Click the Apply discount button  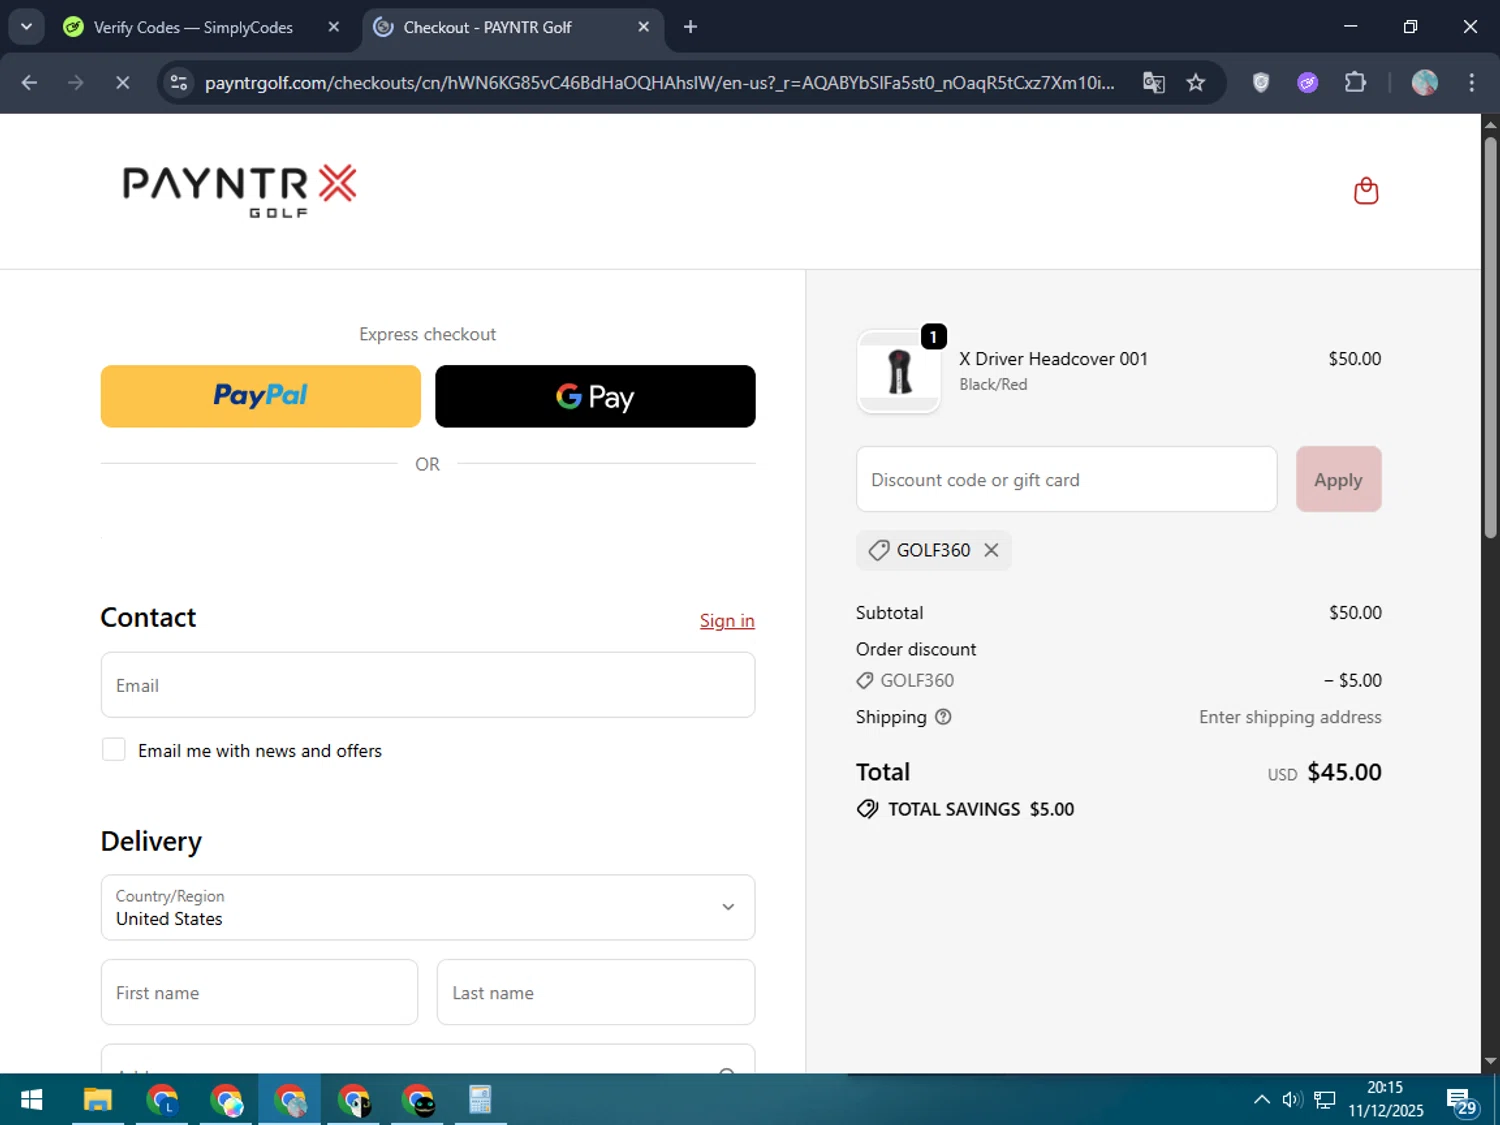(1338, 479)
